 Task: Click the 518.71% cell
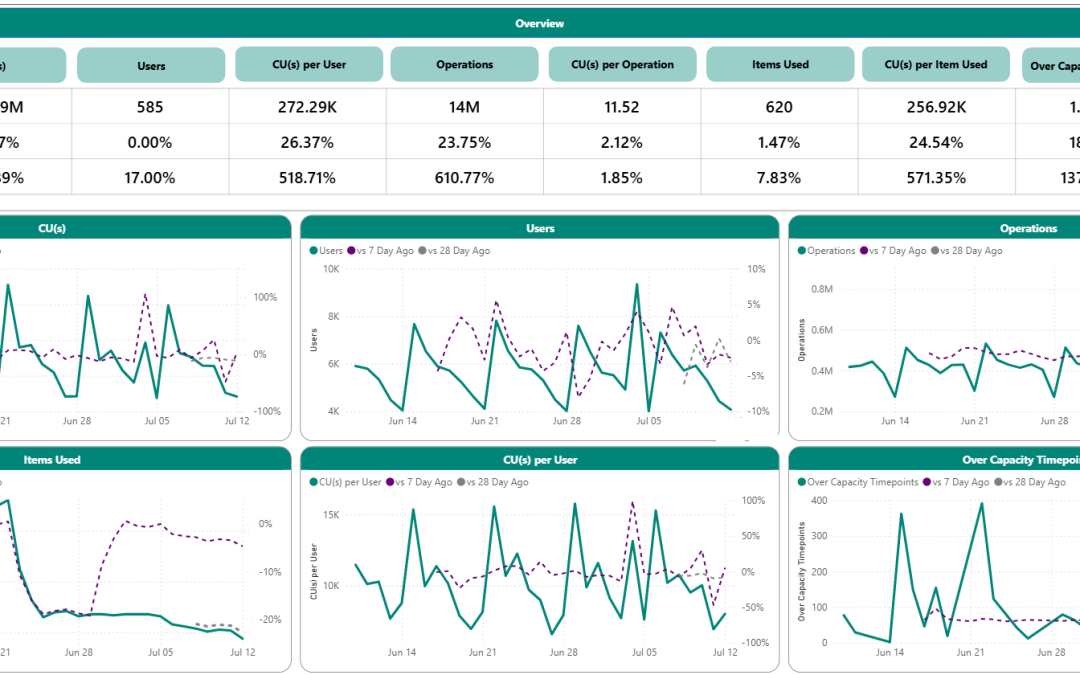[307, 178]
